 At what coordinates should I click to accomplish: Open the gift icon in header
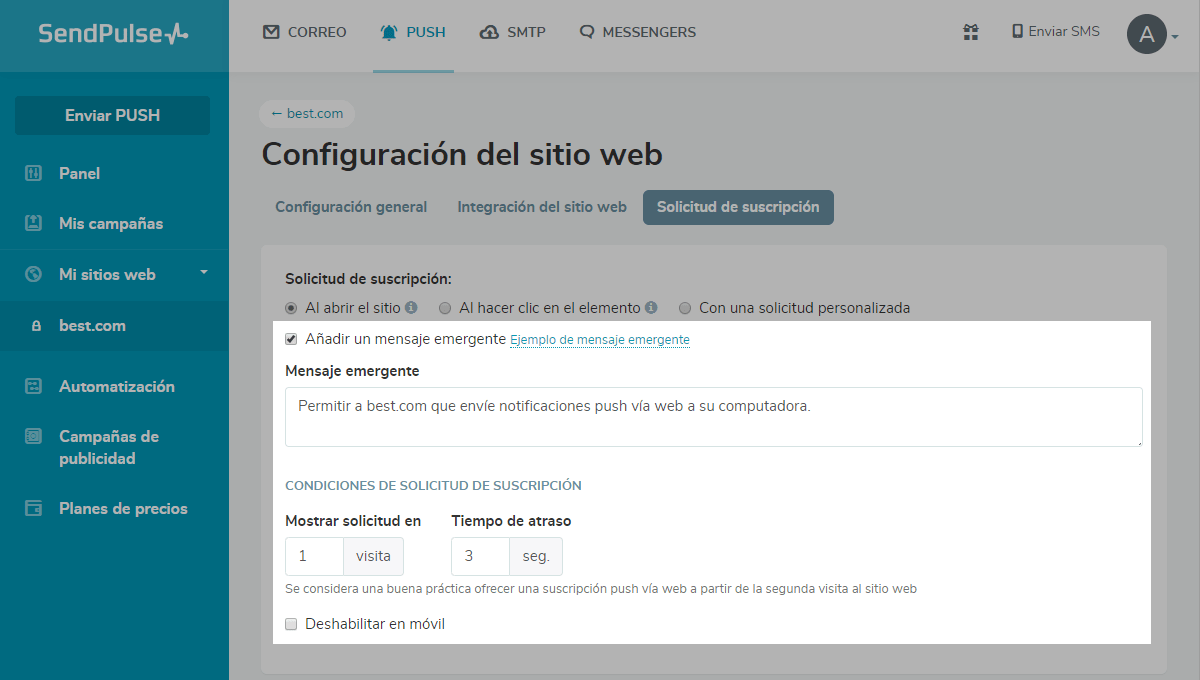(971, 32)
